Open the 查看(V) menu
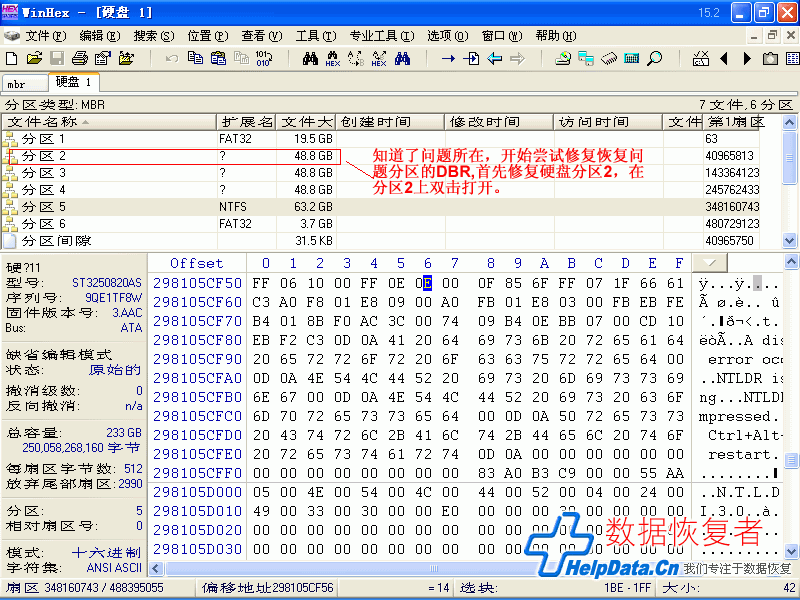The image size is (800, 600). [262, 36]
